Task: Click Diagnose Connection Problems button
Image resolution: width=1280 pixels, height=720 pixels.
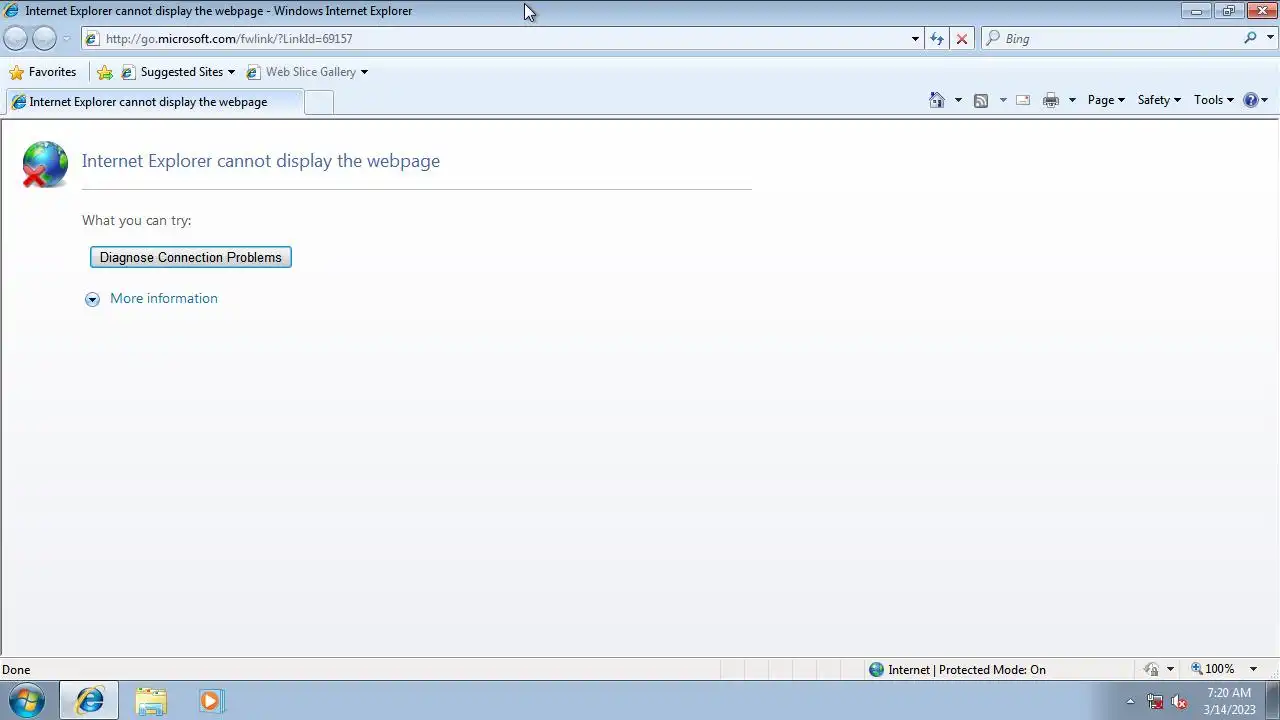Action: click(x=191, y=257)
